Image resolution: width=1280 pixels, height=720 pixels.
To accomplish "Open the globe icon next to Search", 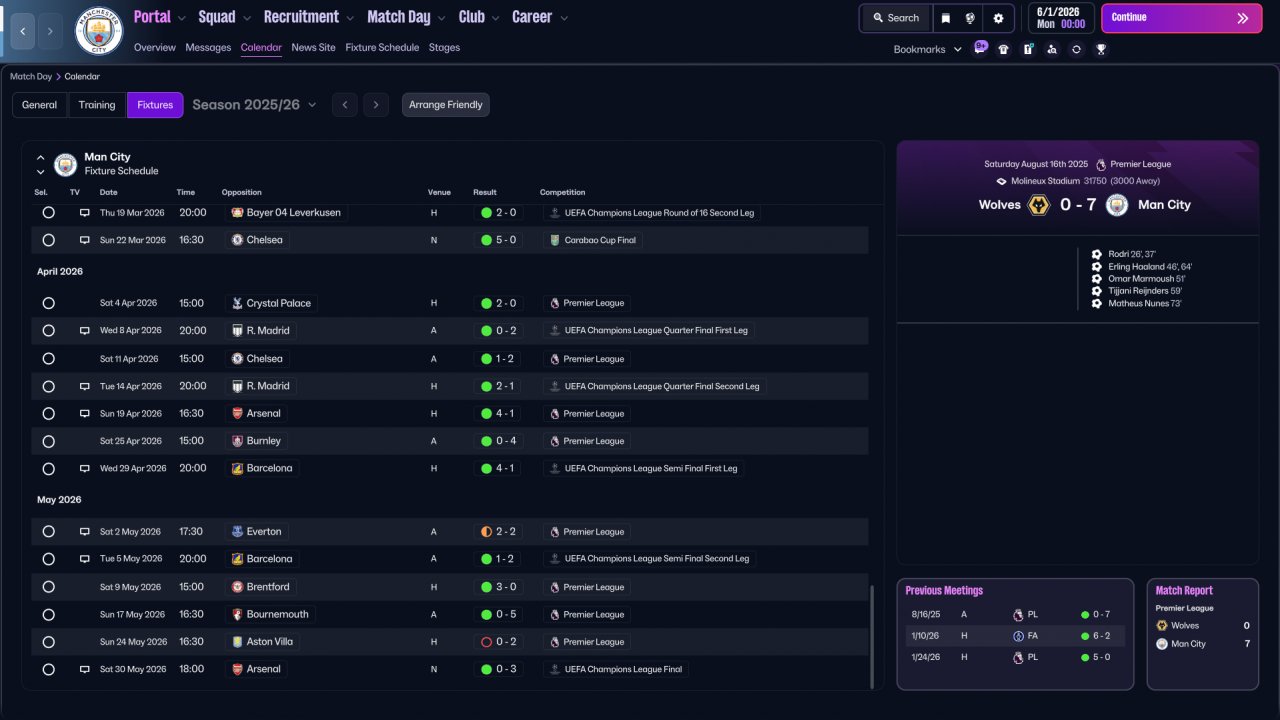I will [x=970, y=18].
